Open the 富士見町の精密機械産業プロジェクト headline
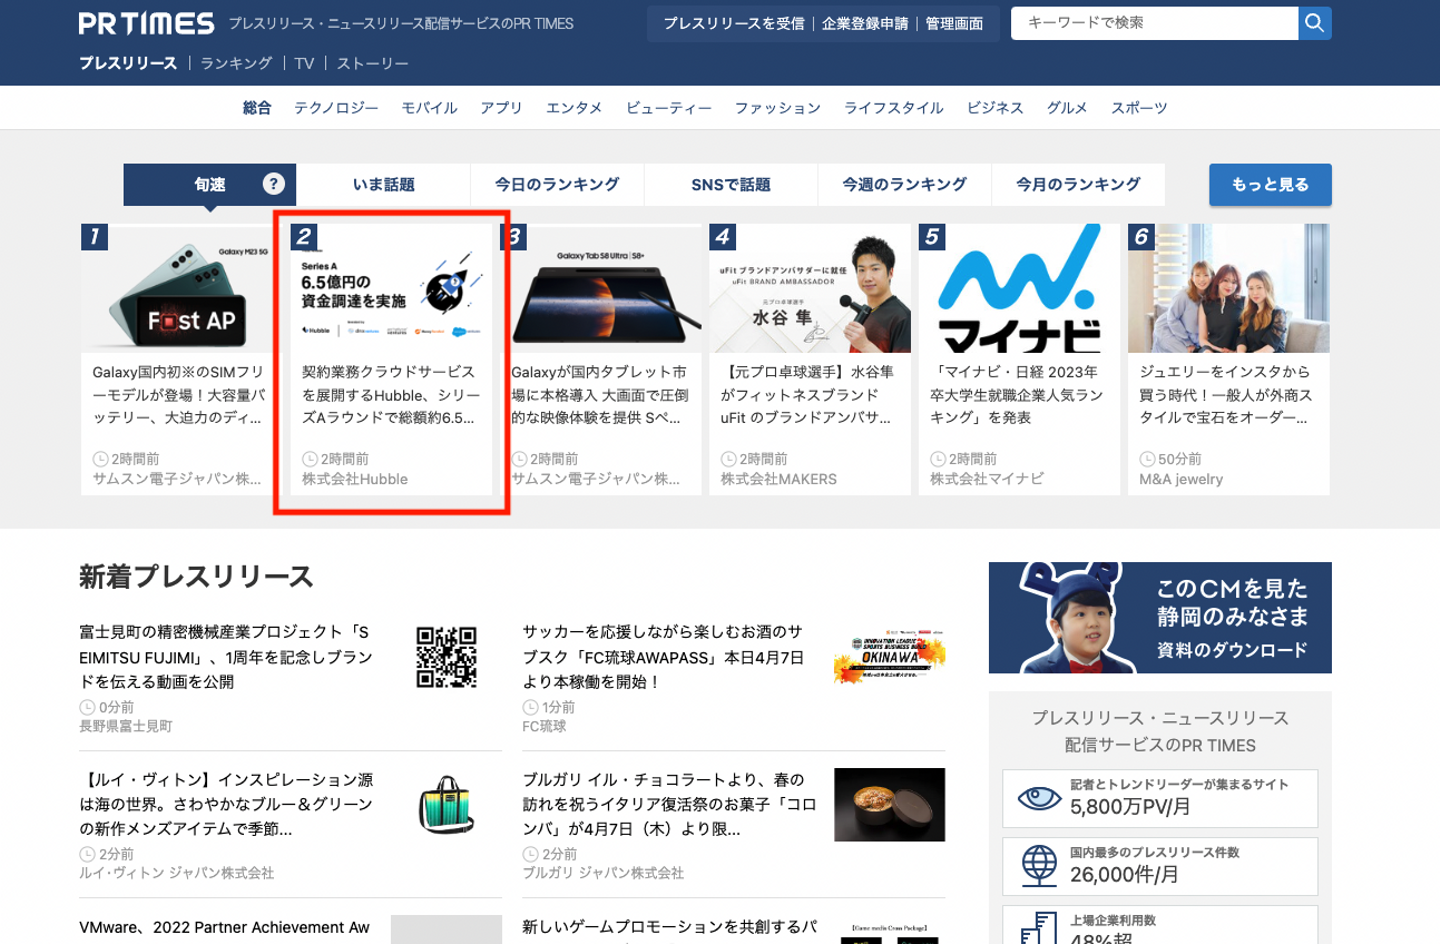The height and width of the screenshot is (944, 1440). pyautogui.click(x=226, y=657)
